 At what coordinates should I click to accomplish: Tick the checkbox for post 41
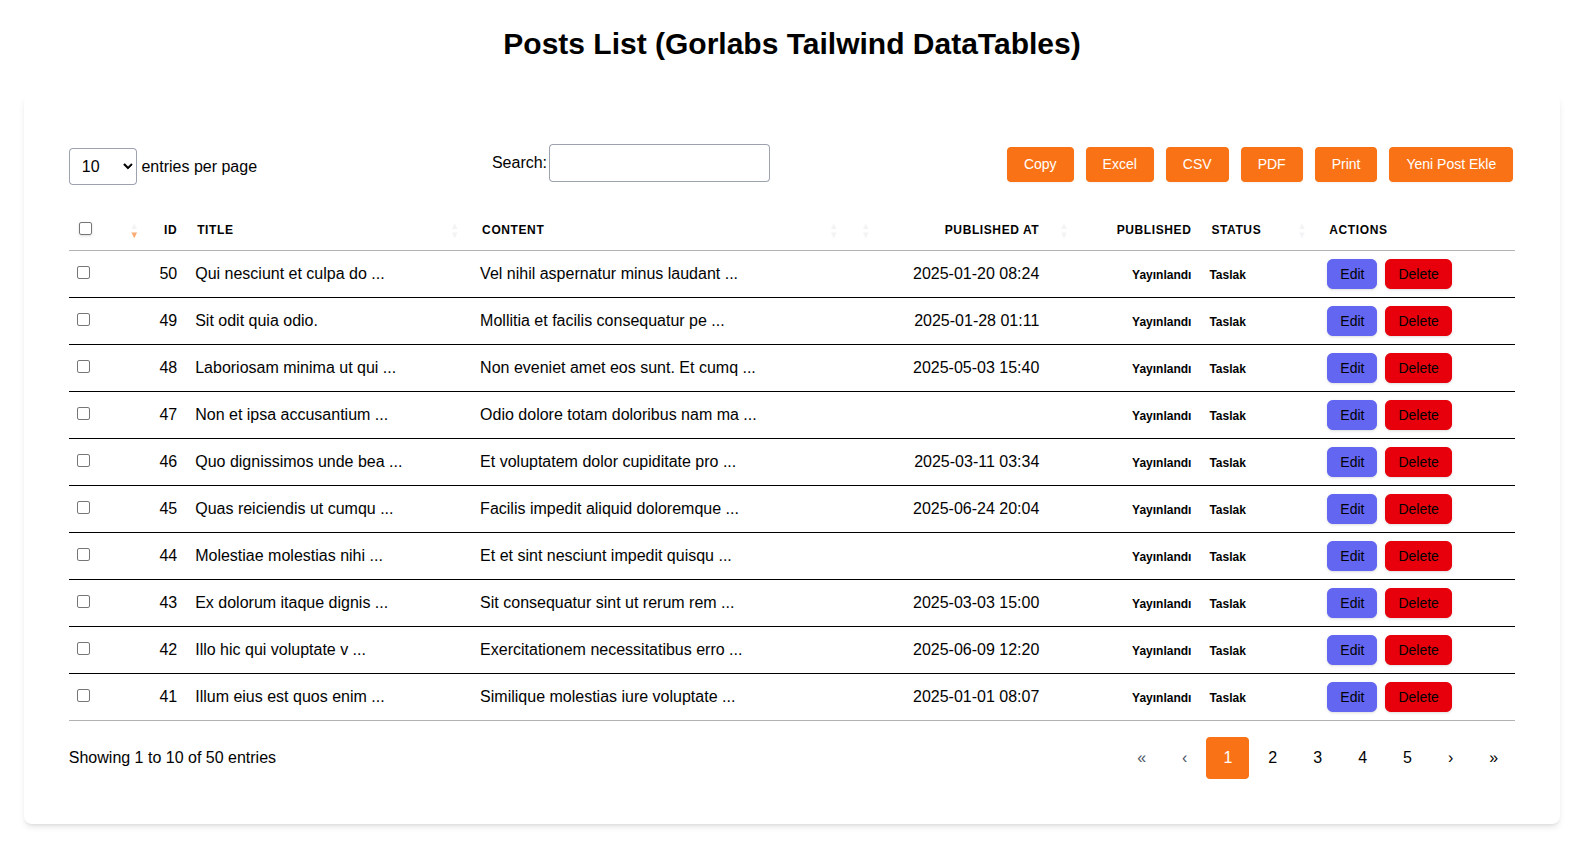pos(84,696)
